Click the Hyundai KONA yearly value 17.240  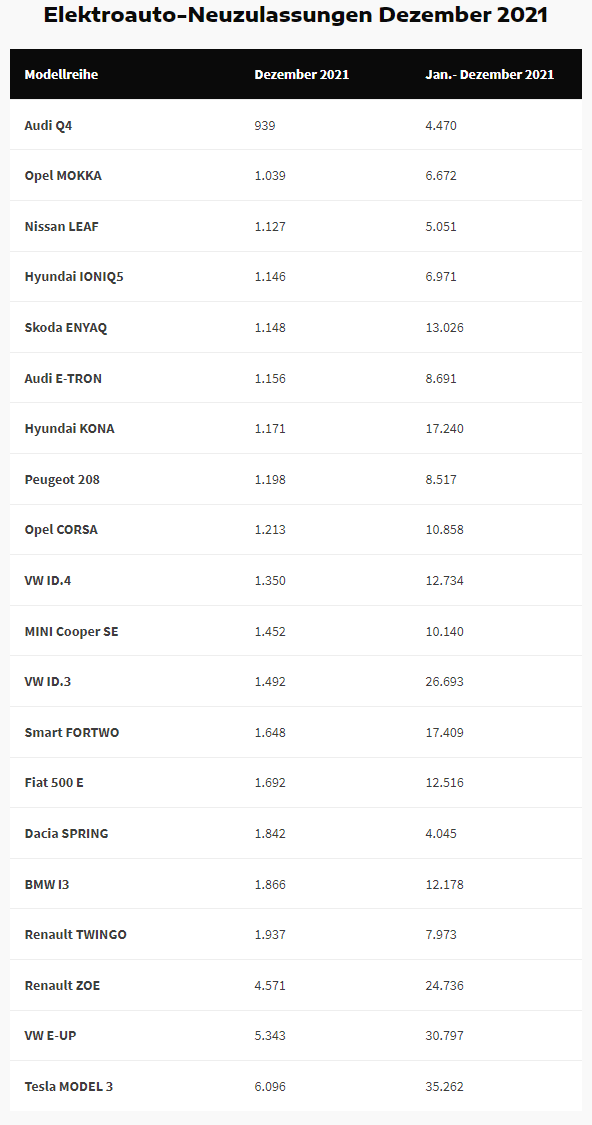click(444, 429)
